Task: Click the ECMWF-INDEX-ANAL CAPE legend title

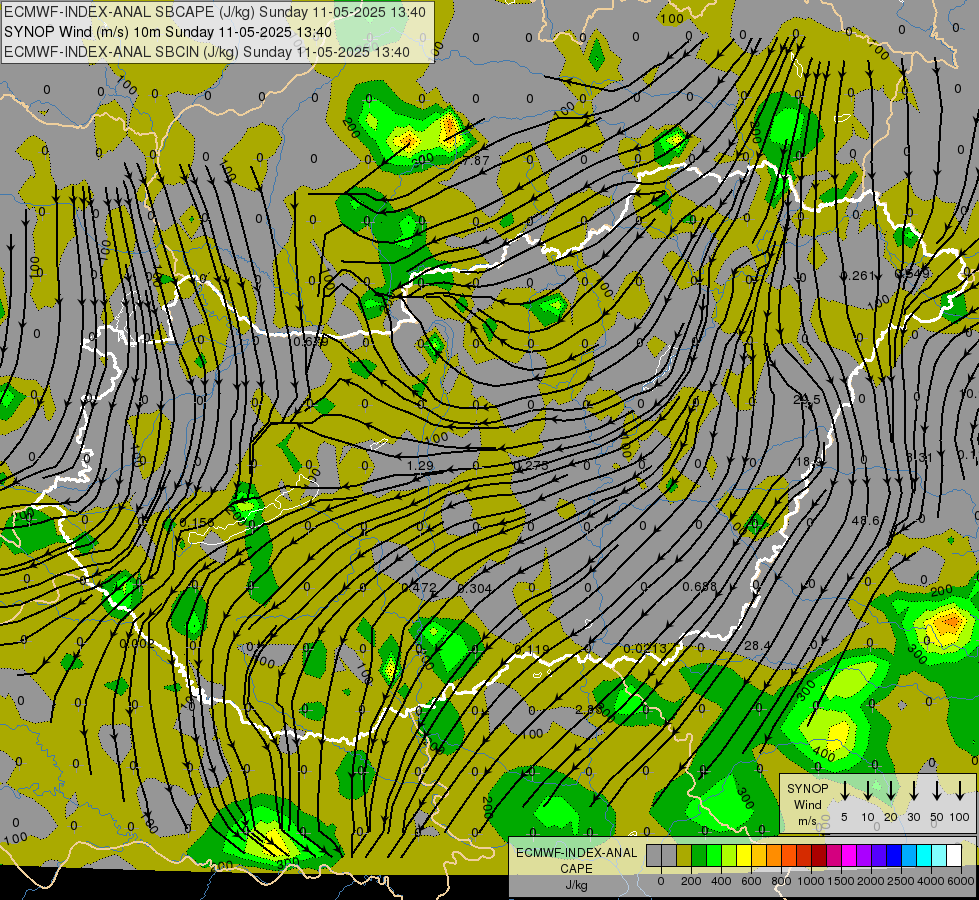Action: click(x=577, y=861)
